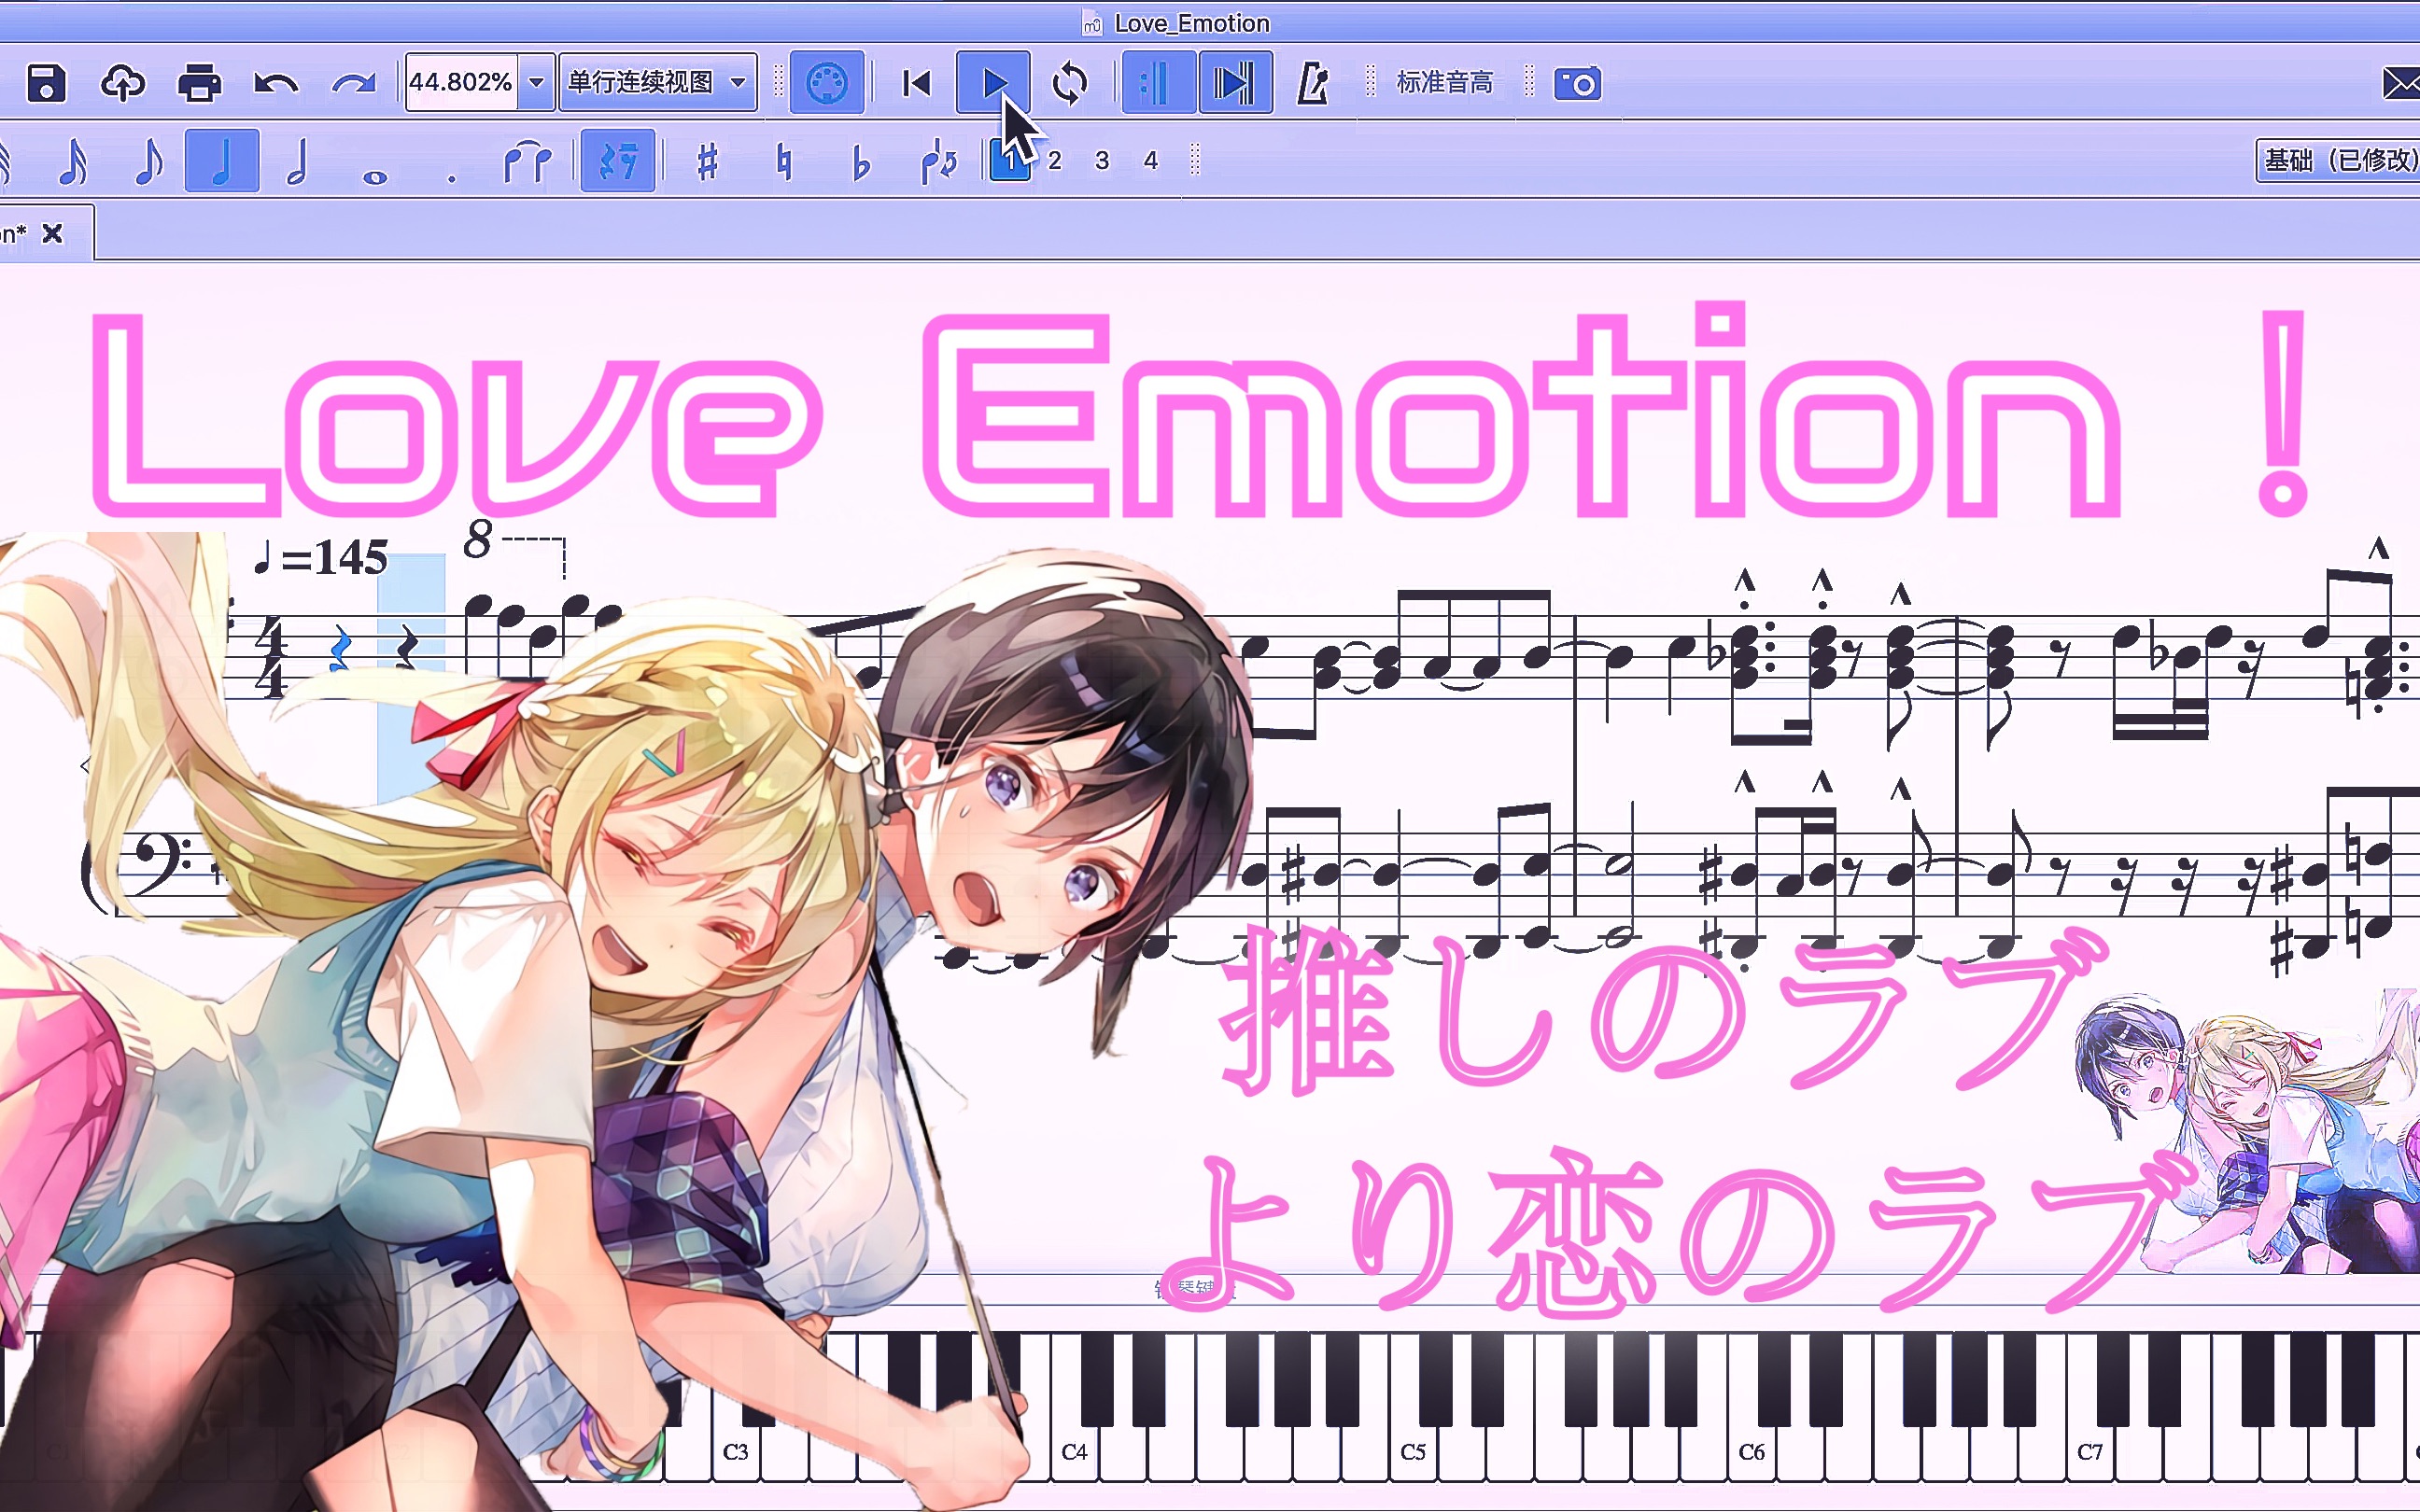This screenshot has height=1512, width=2420.
Task: Save the score with the floppy disk icon
Action: [x=46, y=83]
